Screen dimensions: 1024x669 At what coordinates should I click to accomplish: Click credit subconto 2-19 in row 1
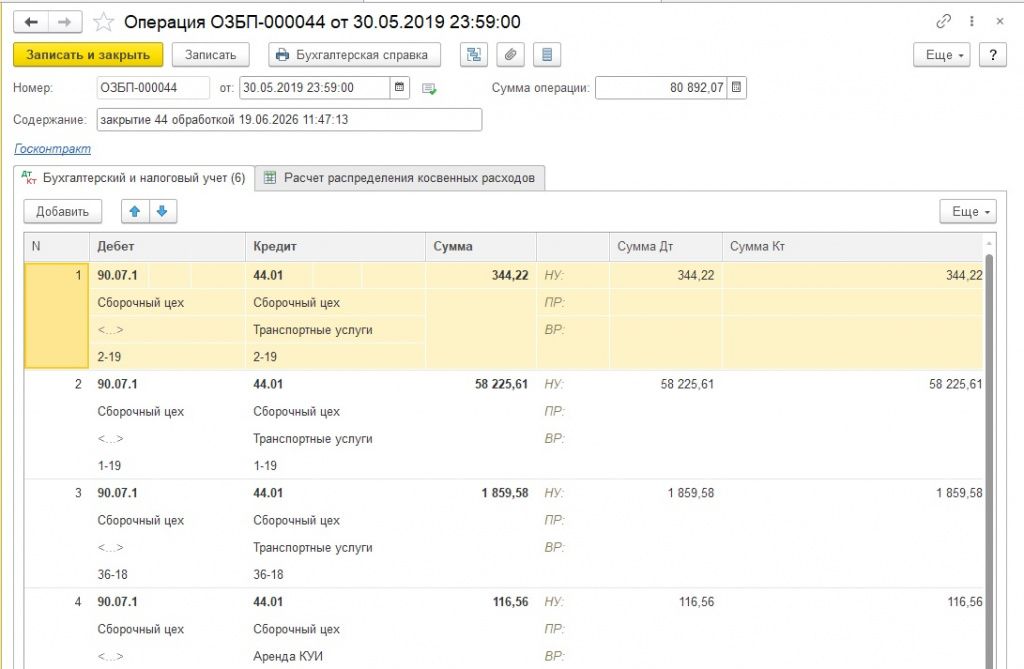(265, 357)
